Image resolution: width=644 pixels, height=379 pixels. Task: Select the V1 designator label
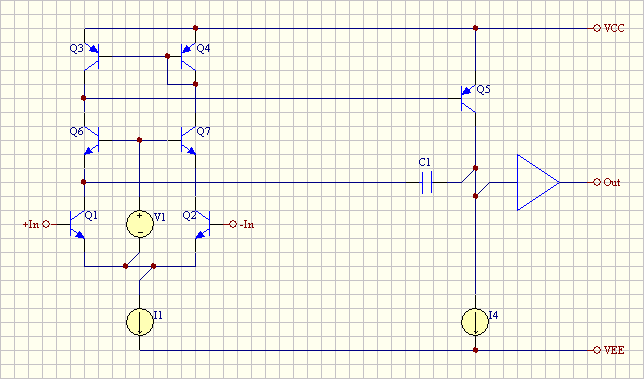(x=159, y=217)
